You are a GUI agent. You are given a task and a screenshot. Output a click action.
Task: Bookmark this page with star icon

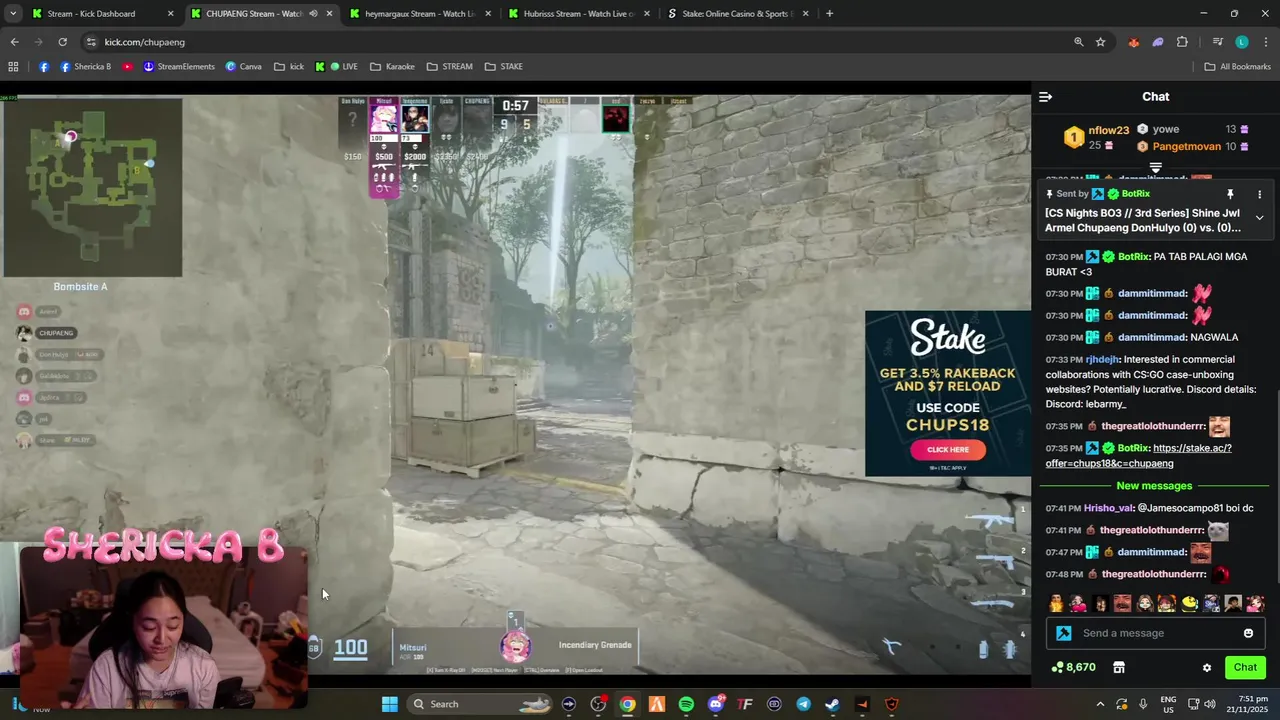tap(1100, 42)
